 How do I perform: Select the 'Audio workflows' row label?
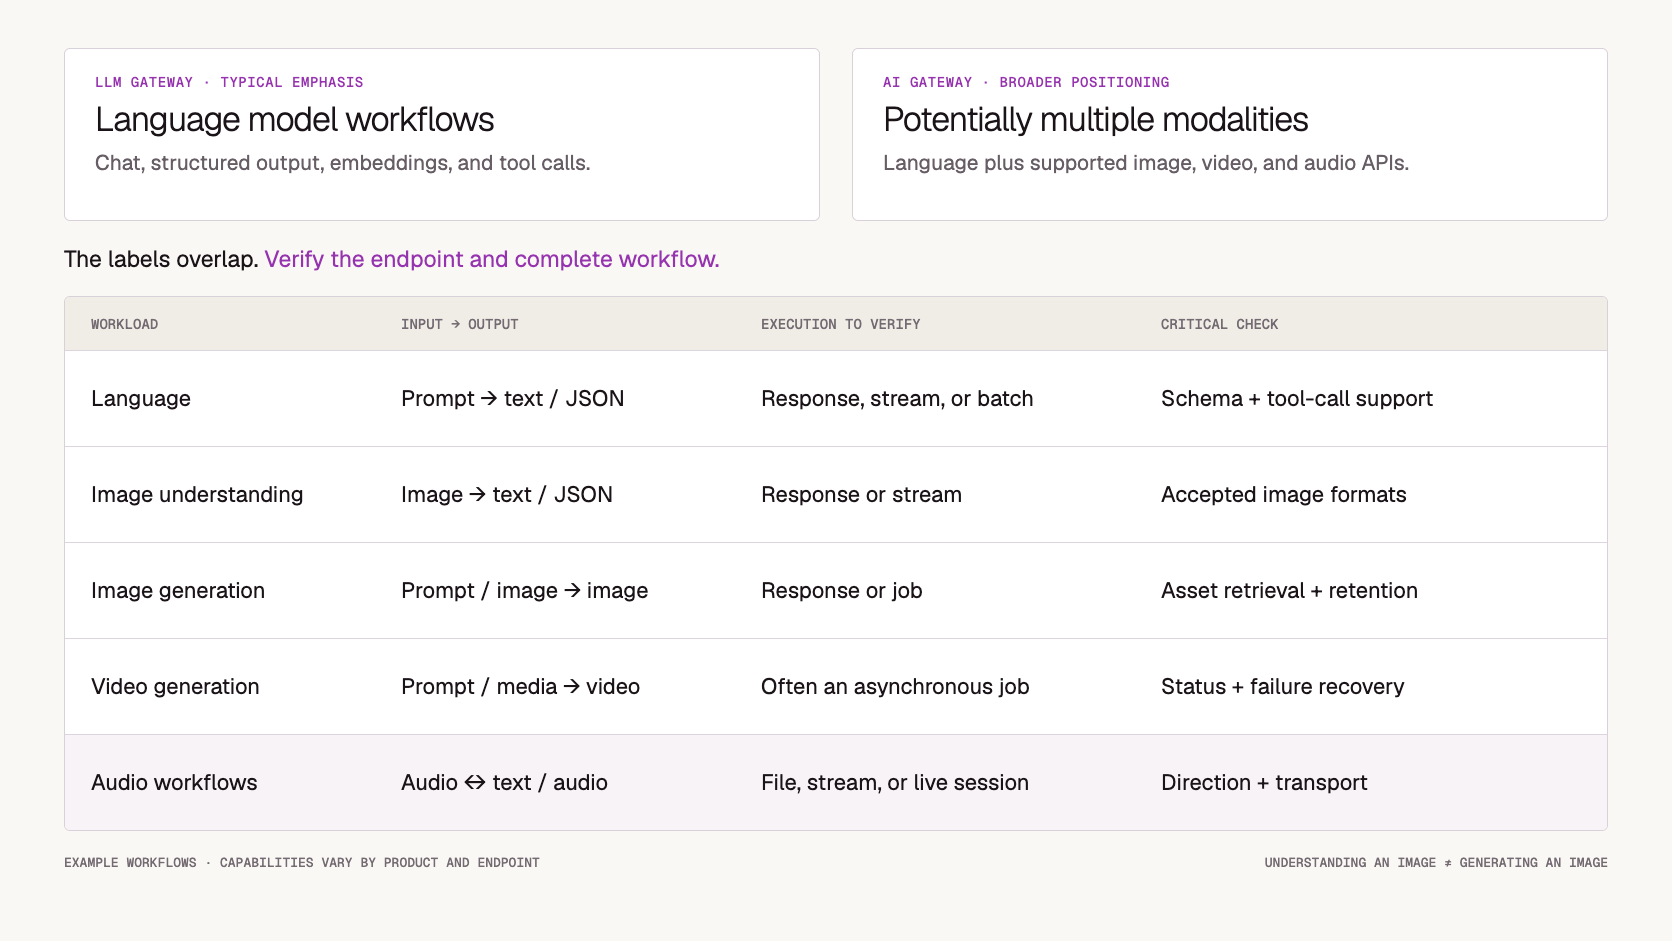[x=174, y=783]
